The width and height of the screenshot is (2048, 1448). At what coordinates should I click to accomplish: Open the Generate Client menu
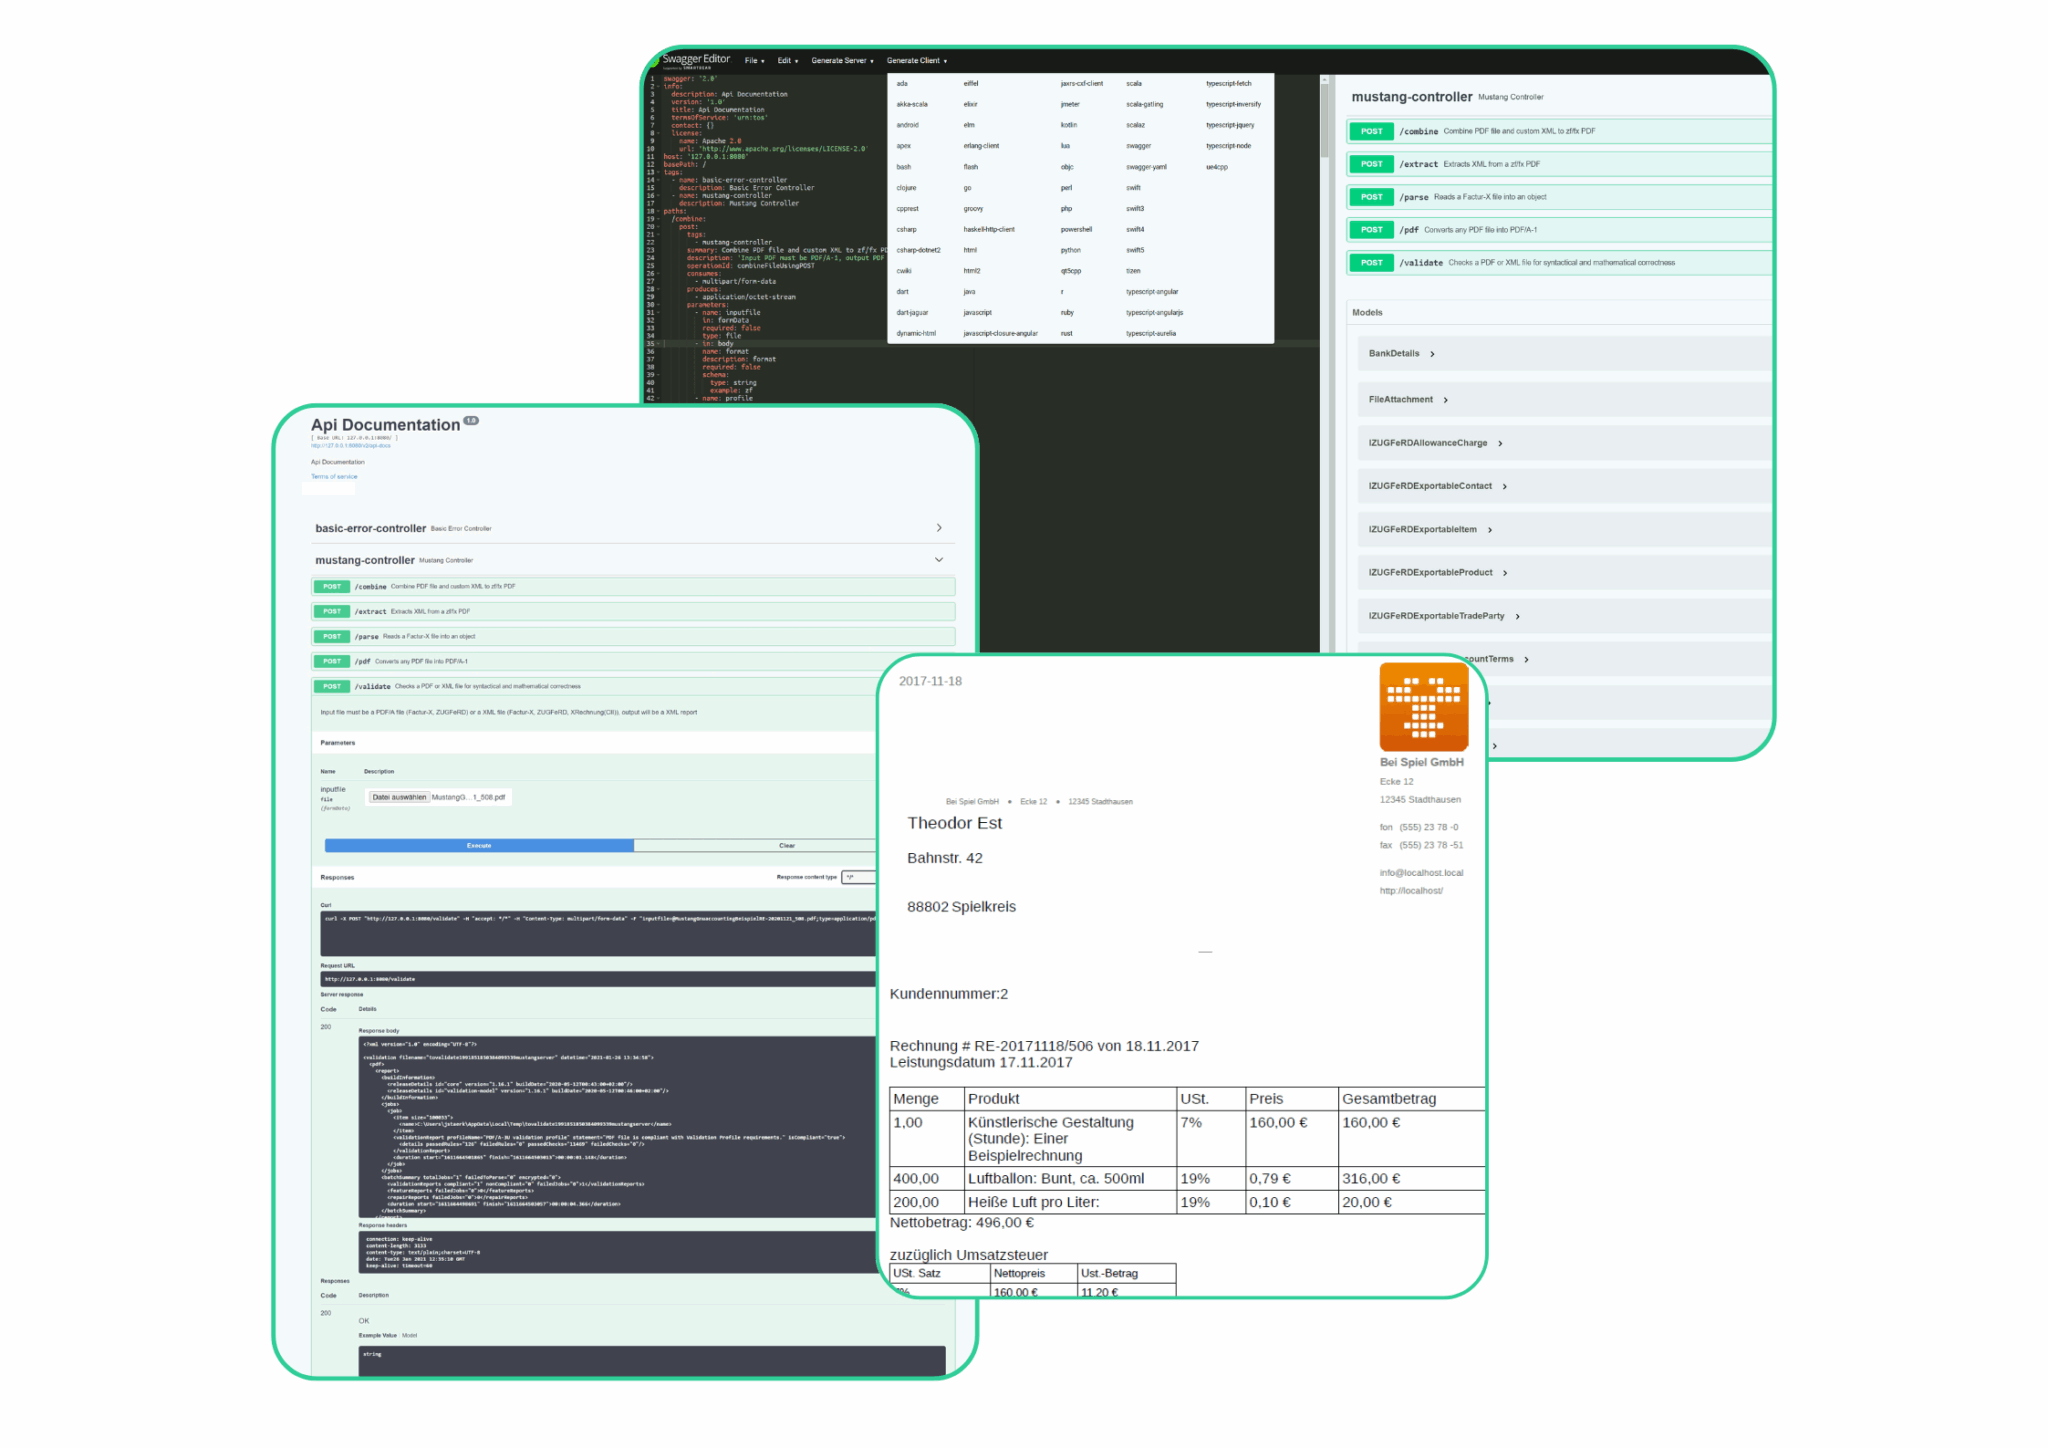click(x=915, y=60)
